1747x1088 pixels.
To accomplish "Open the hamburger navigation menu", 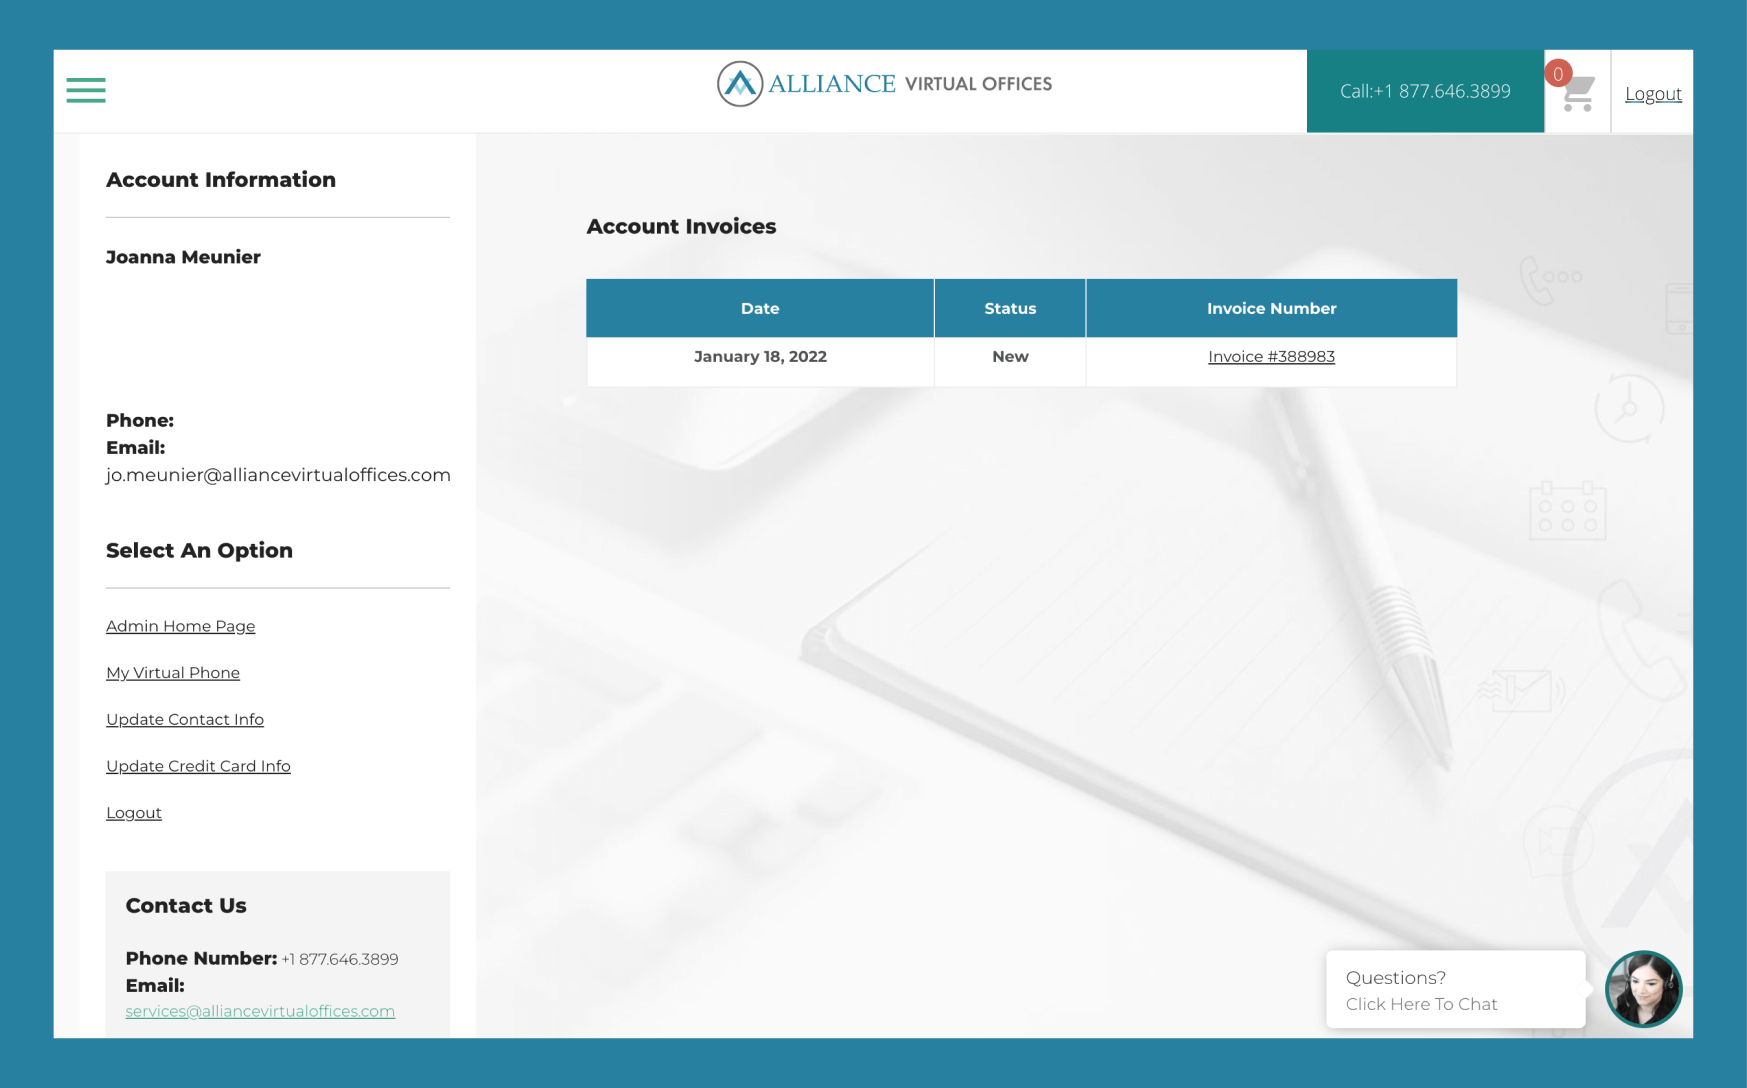I will 86,90.
